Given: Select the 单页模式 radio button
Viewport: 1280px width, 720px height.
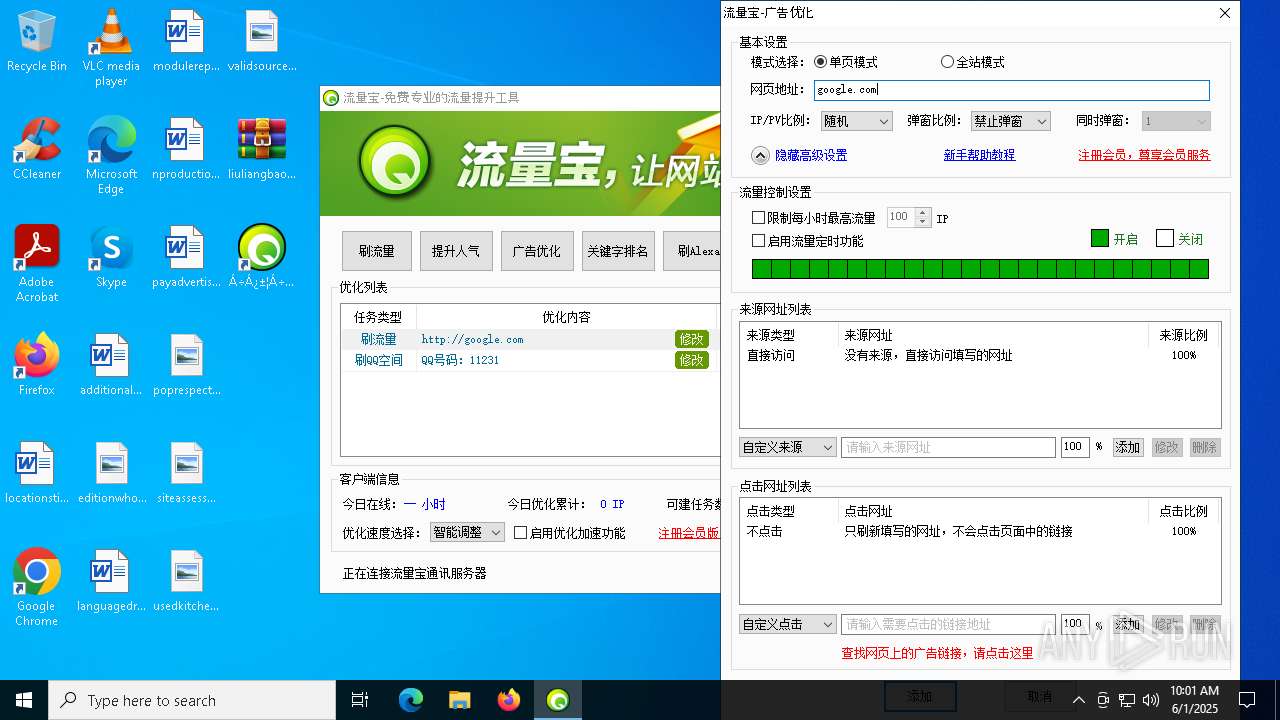Looking at the screenshot, I should point(821,62).
